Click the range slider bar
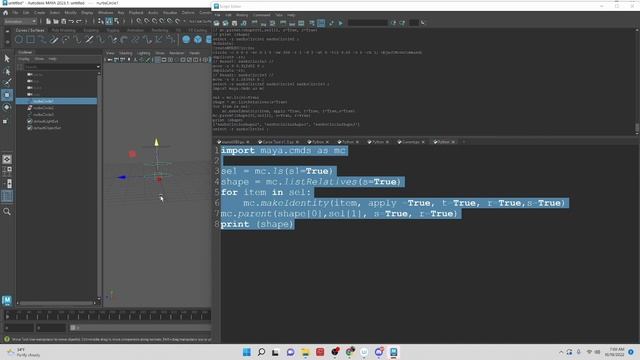 click(x=141, y=327)
